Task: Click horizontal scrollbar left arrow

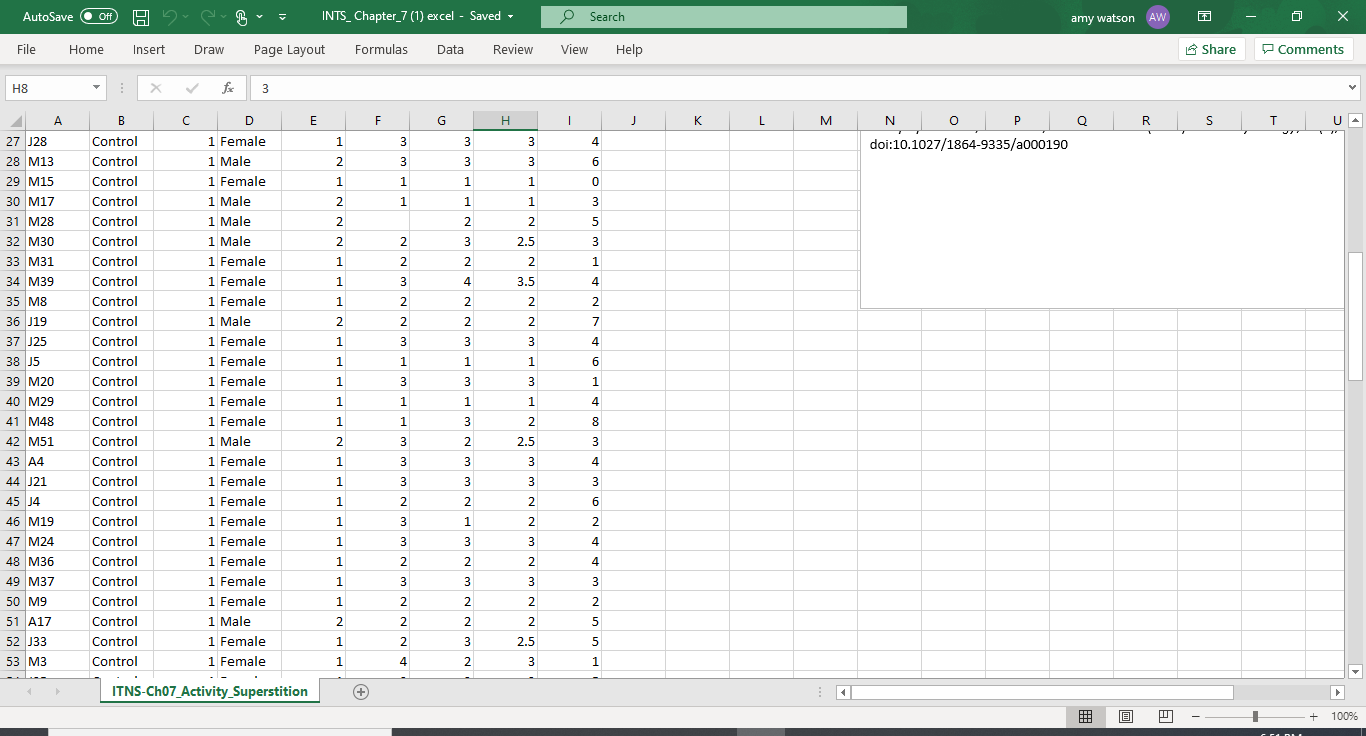Action: click(x=843, y=692)
